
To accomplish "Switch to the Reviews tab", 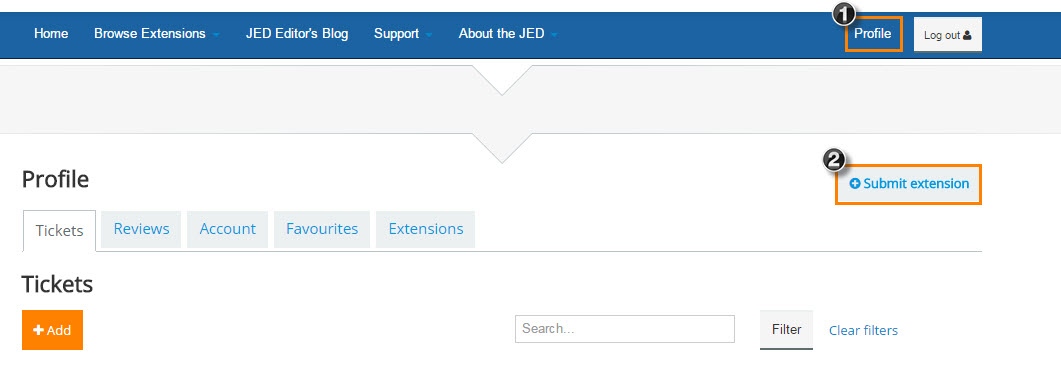I will point(141,229).
